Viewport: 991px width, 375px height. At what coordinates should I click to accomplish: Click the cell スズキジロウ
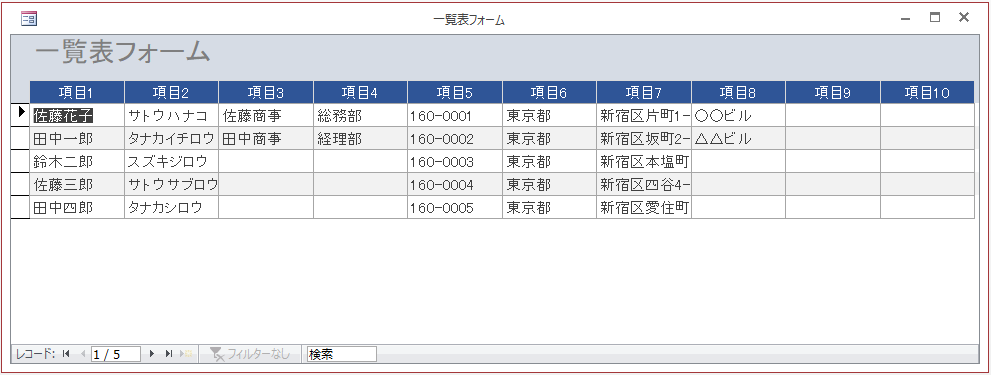pyautogui.click(x=171, y=161)
